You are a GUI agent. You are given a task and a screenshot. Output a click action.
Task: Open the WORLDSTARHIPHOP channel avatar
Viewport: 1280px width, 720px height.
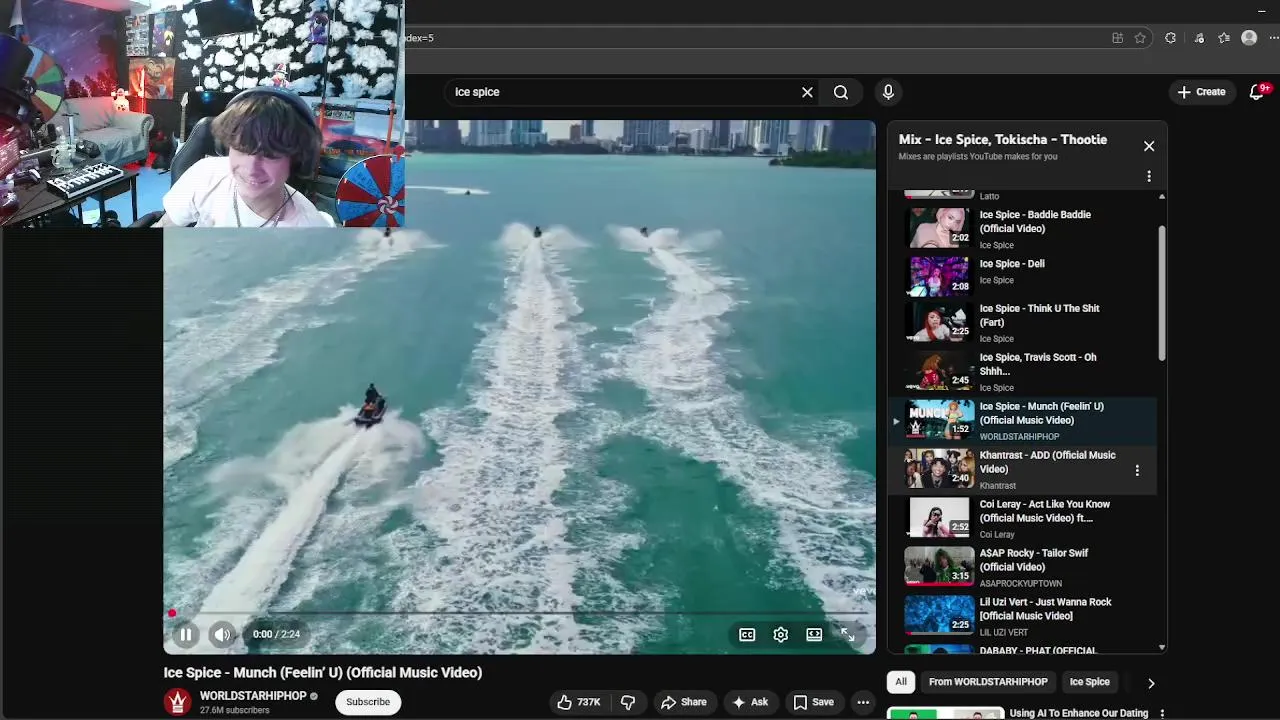tap(178, 702)
